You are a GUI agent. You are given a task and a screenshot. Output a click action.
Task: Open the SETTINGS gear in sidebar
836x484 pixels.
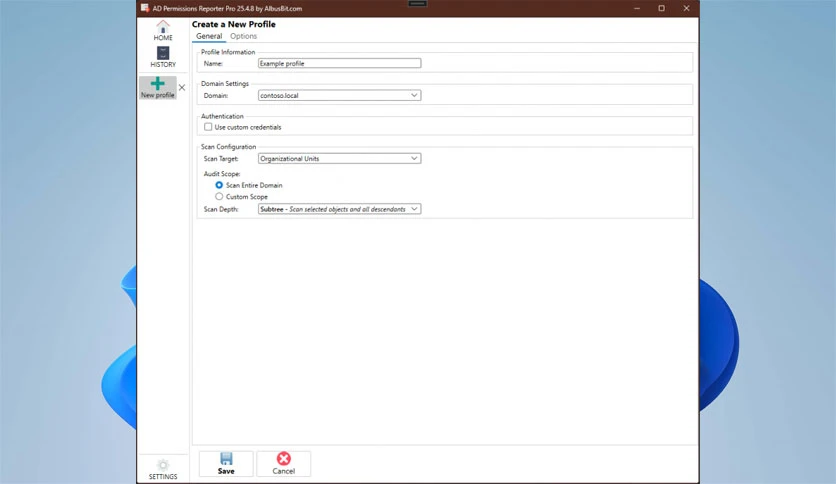point(163,469)
